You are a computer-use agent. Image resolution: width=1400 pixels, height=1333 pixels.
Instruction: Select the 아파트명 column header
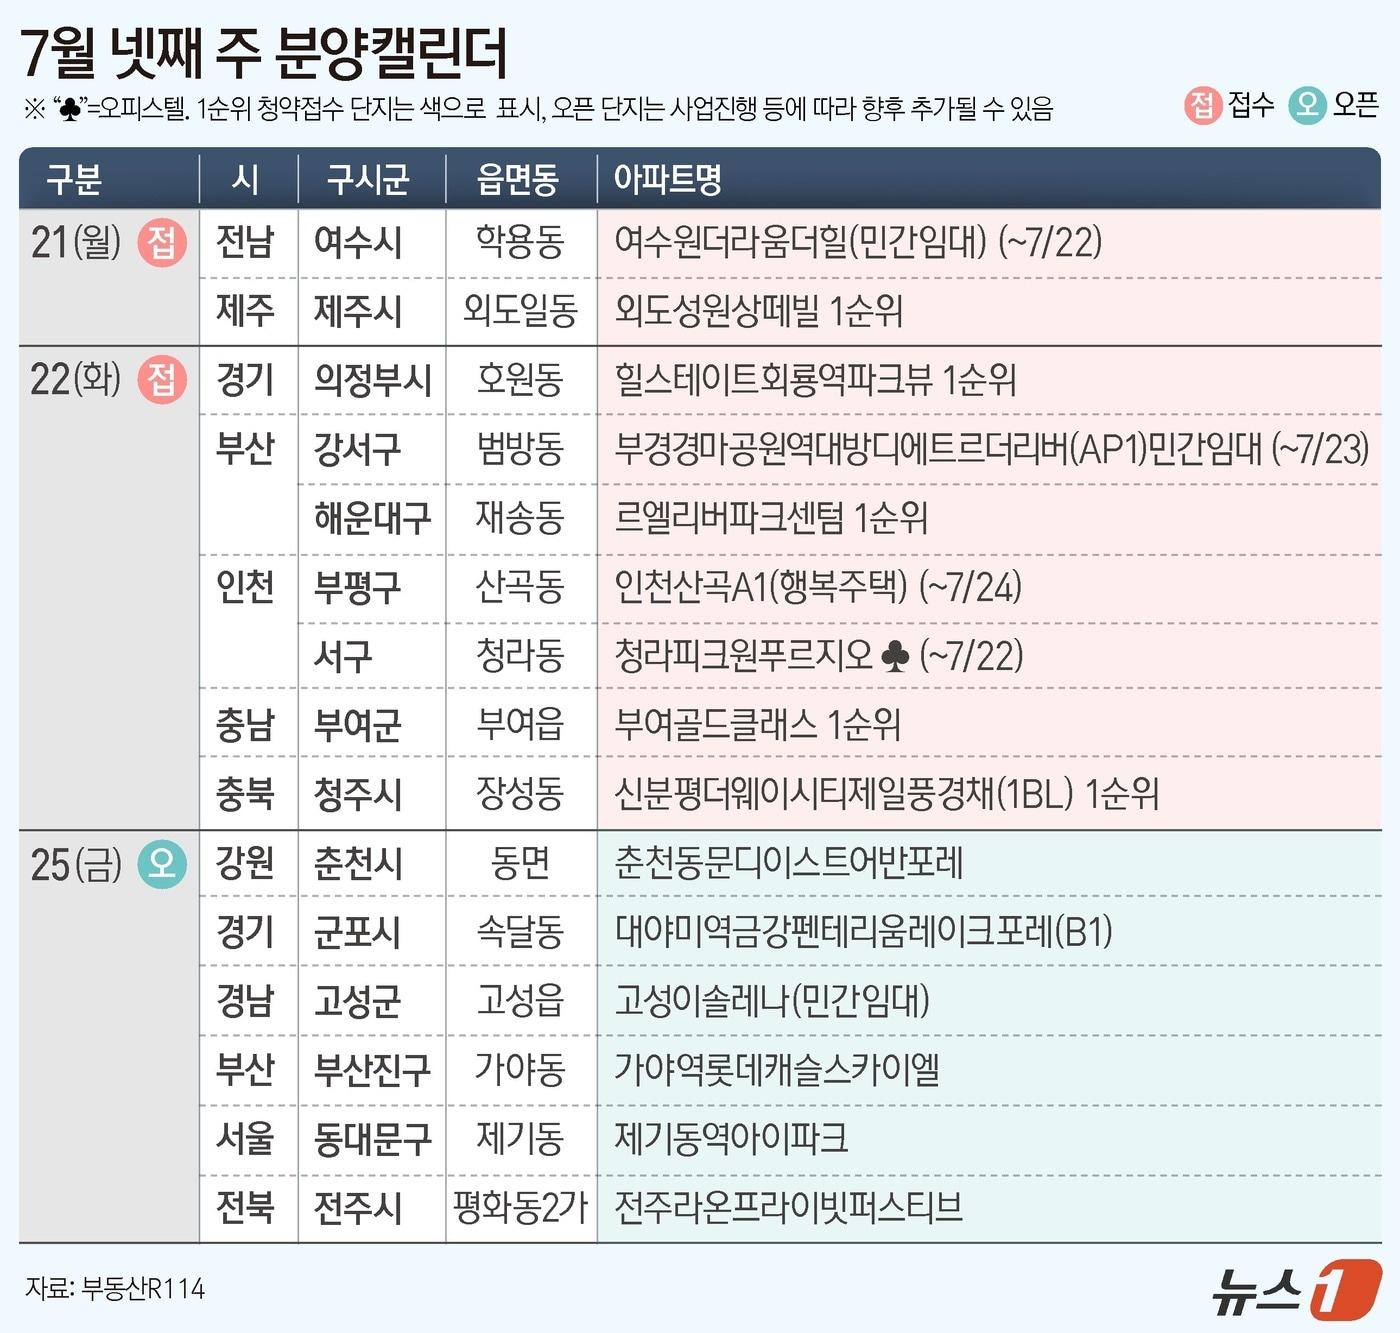click(667, 180)
